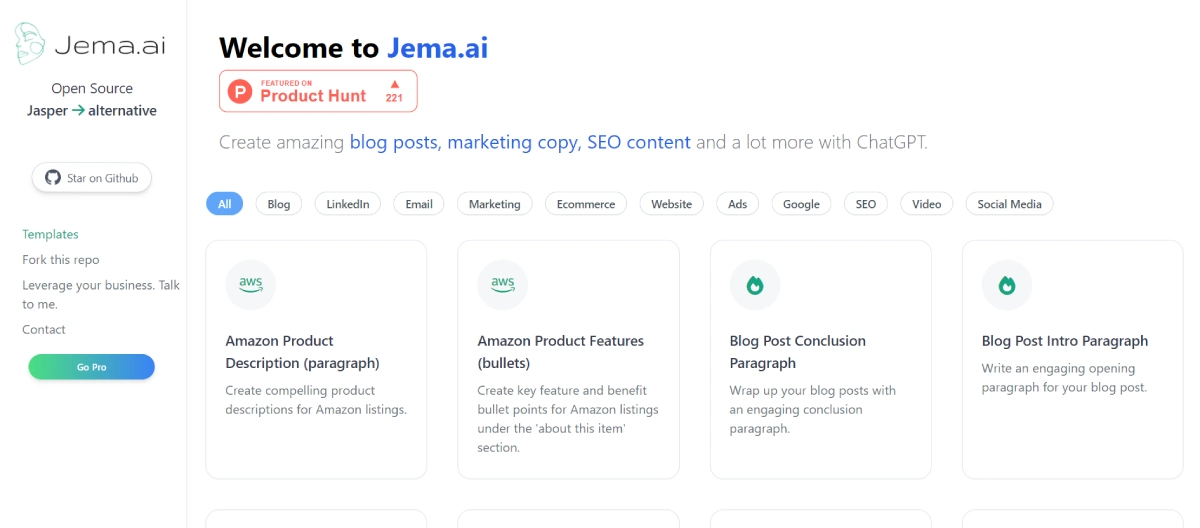Go to Templates in the sidebar
This screenshot has height=528, width=1200.
[x=50, y=234]
